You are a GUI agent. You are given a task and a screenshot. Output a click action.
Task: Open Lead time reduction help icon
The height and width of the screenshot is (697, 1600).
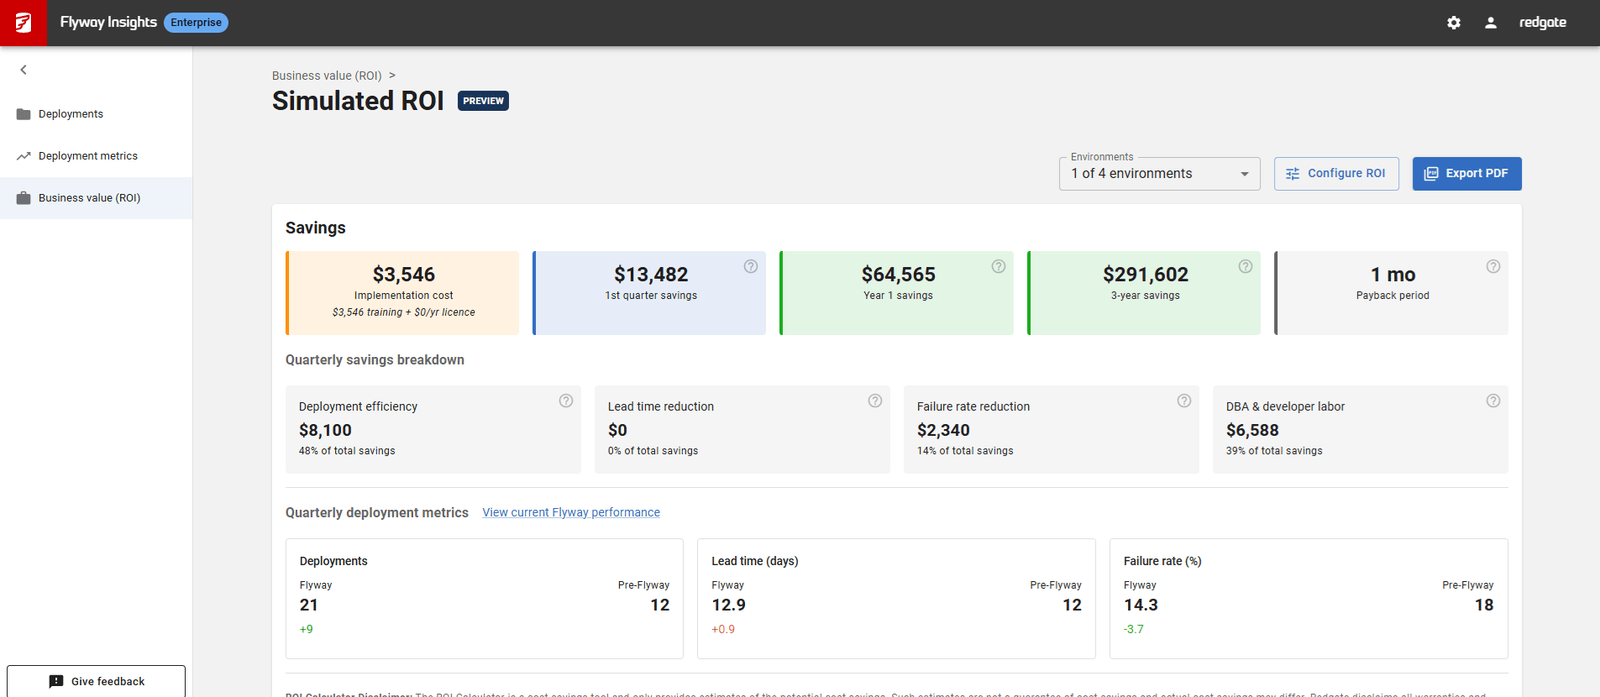pyautogui.click(x=875, y=401)
